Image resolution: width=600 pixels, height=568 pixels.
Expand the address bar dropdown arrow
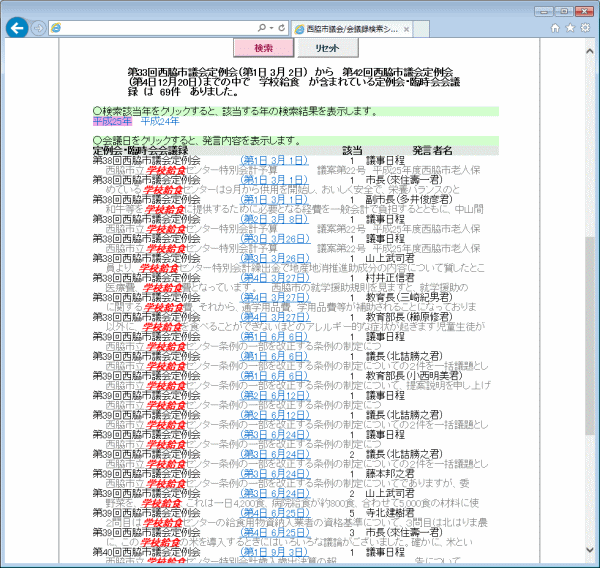pos(272,28)
